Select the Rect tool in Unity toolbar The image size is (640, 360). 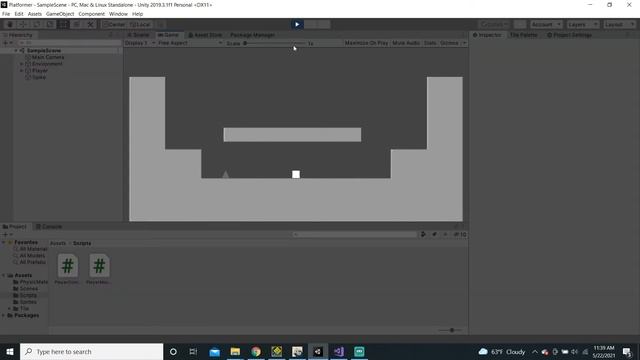[63, 24]
